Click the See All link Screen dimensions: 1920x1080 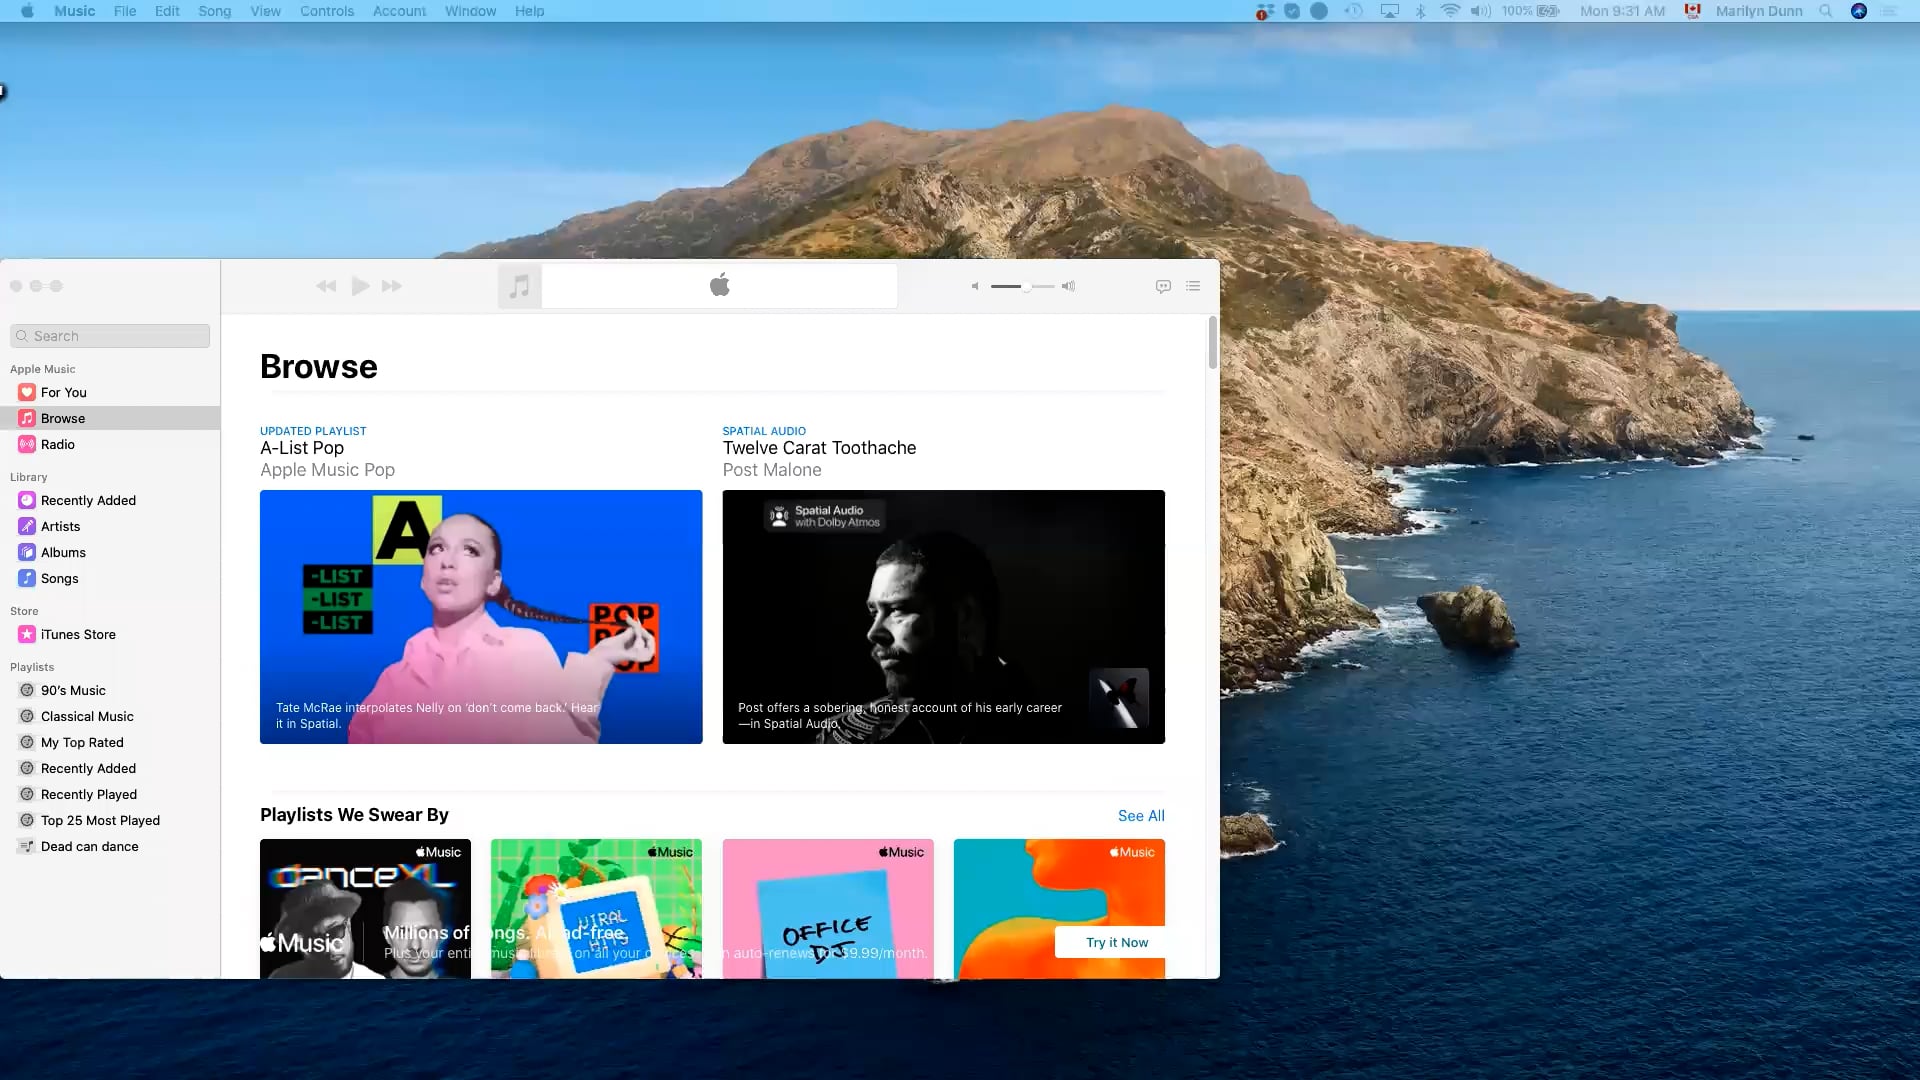(x=1140, y=815)
